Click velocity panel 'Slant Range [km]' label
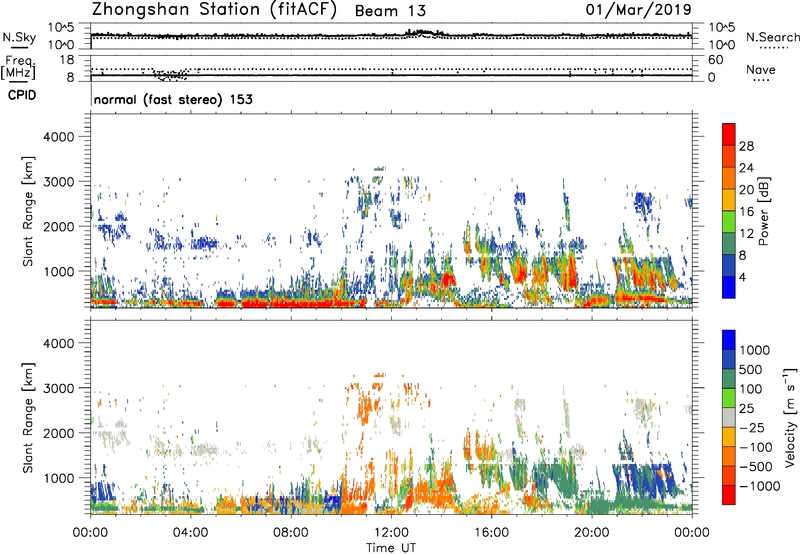The image size is (800, 554). 28,417
